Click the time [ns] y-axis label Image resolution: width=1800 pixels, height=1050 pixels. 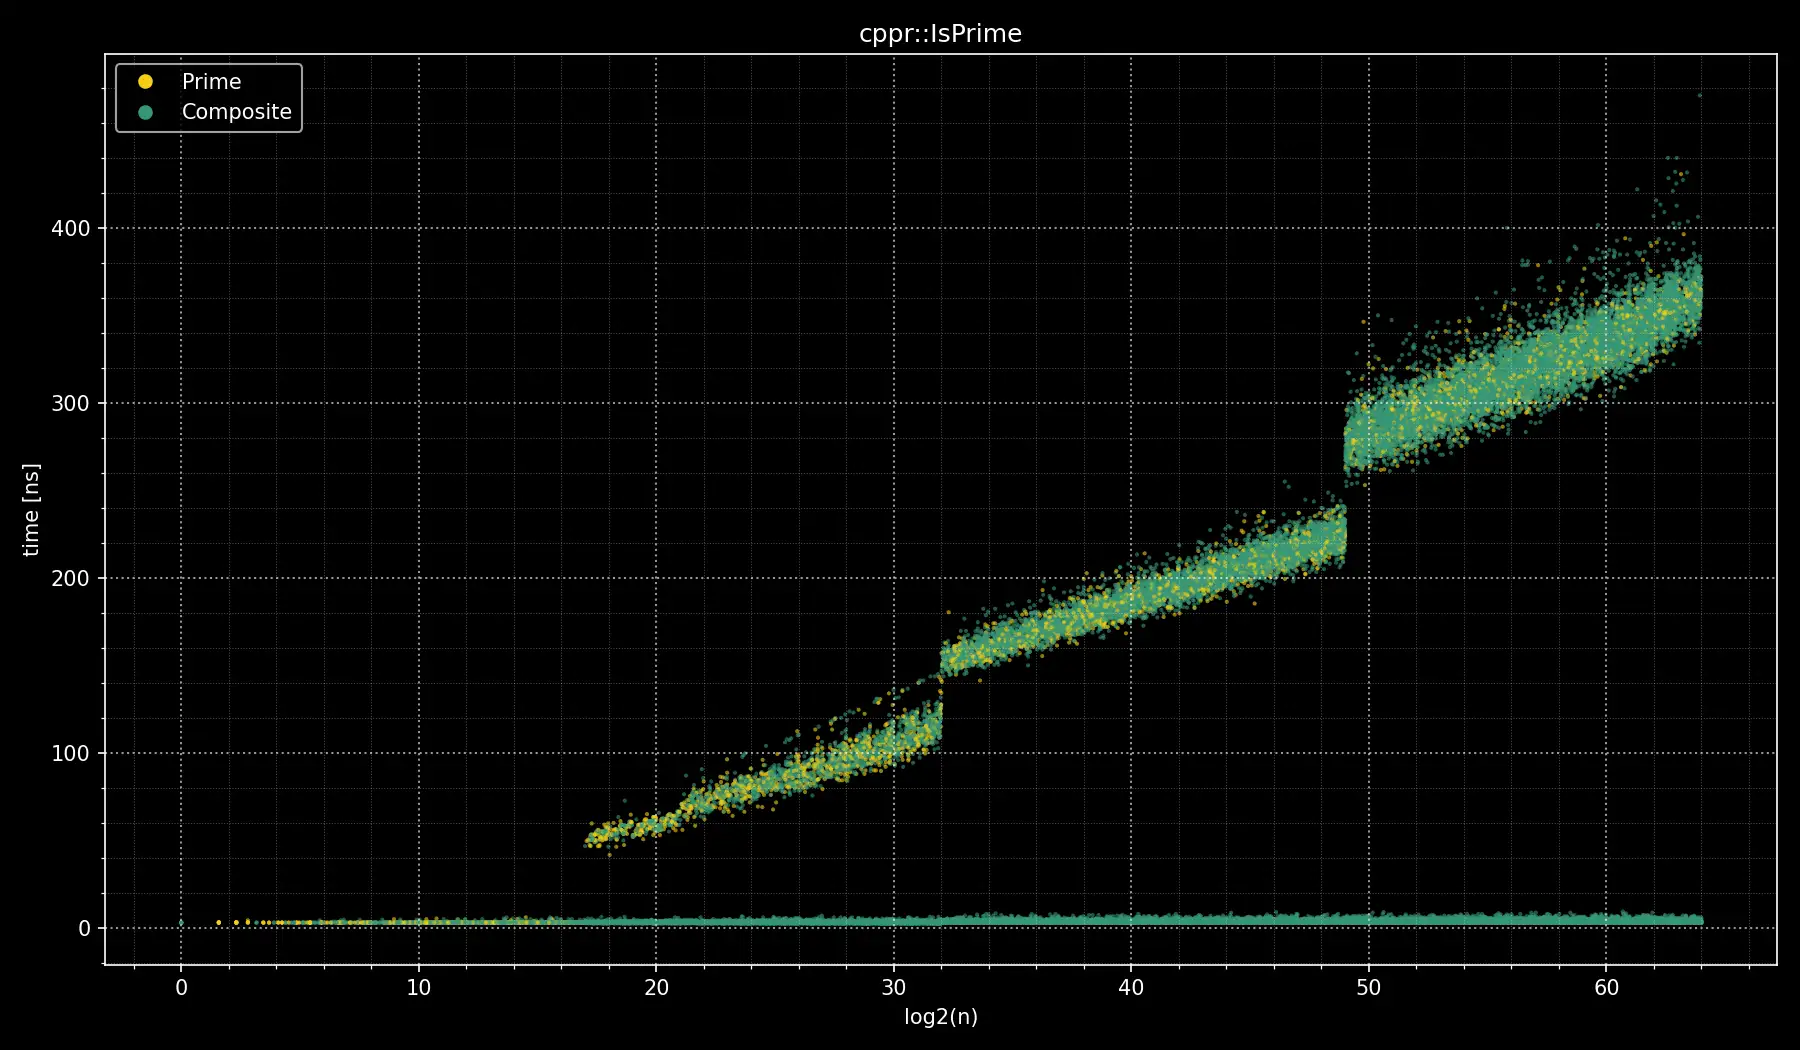coord(31,510)
